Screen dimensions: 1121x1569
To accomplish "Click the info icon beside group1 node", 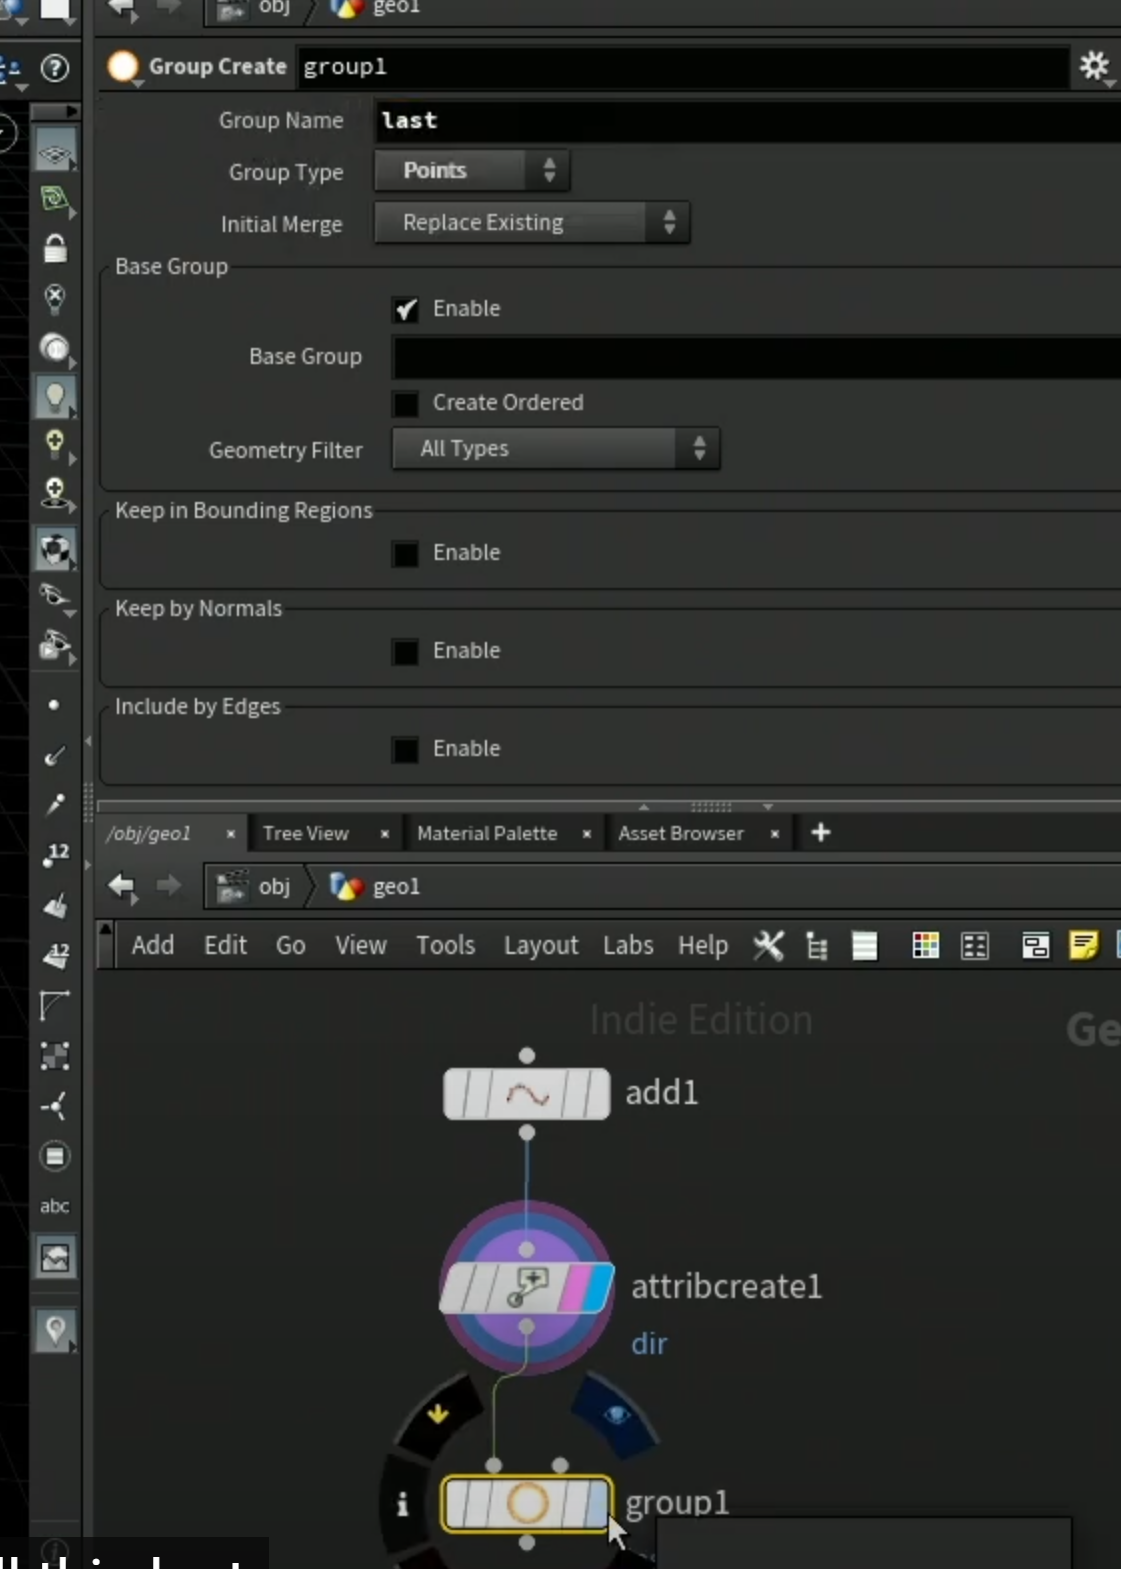I will [402, 1503].
